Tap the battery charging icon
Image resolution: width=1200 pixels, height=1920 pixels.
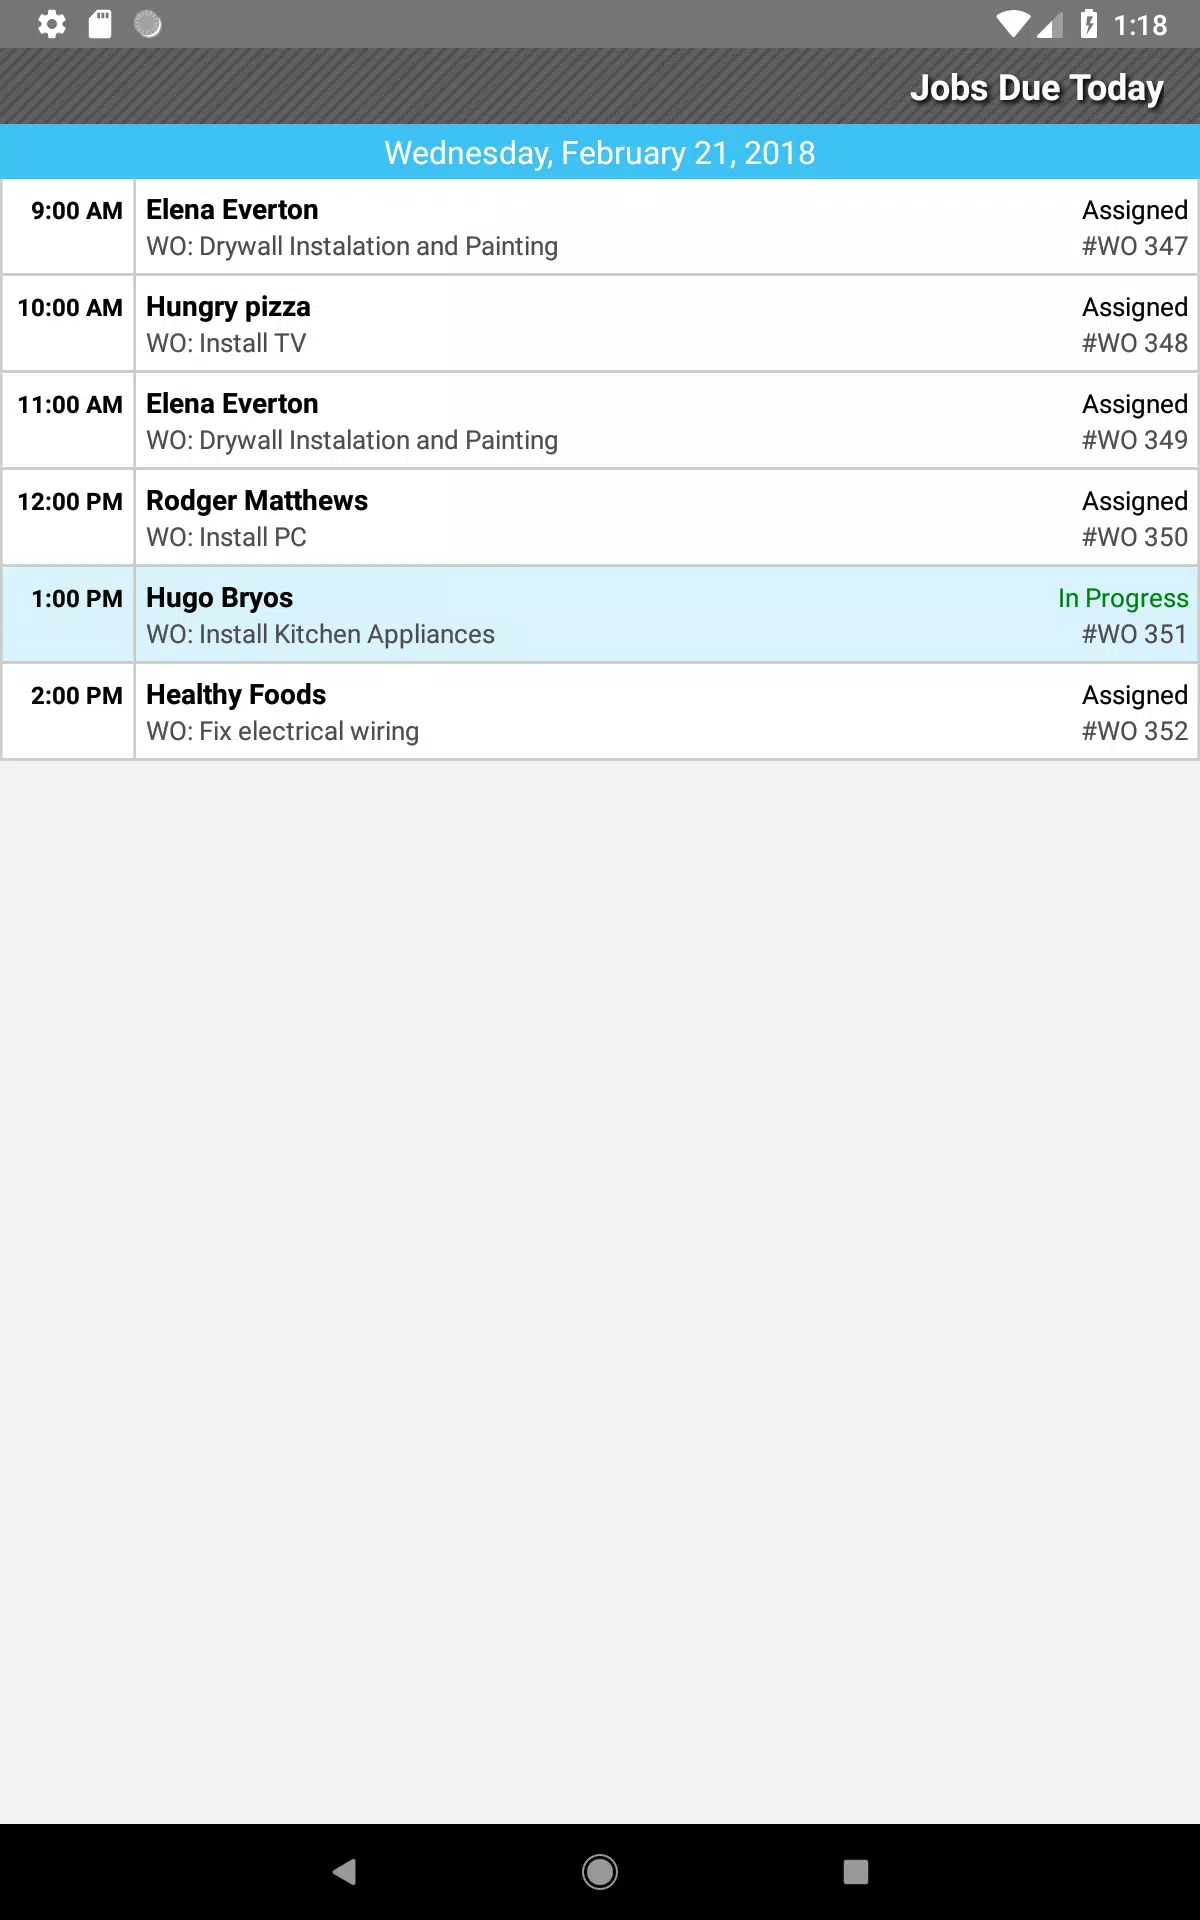[1089, 24]
